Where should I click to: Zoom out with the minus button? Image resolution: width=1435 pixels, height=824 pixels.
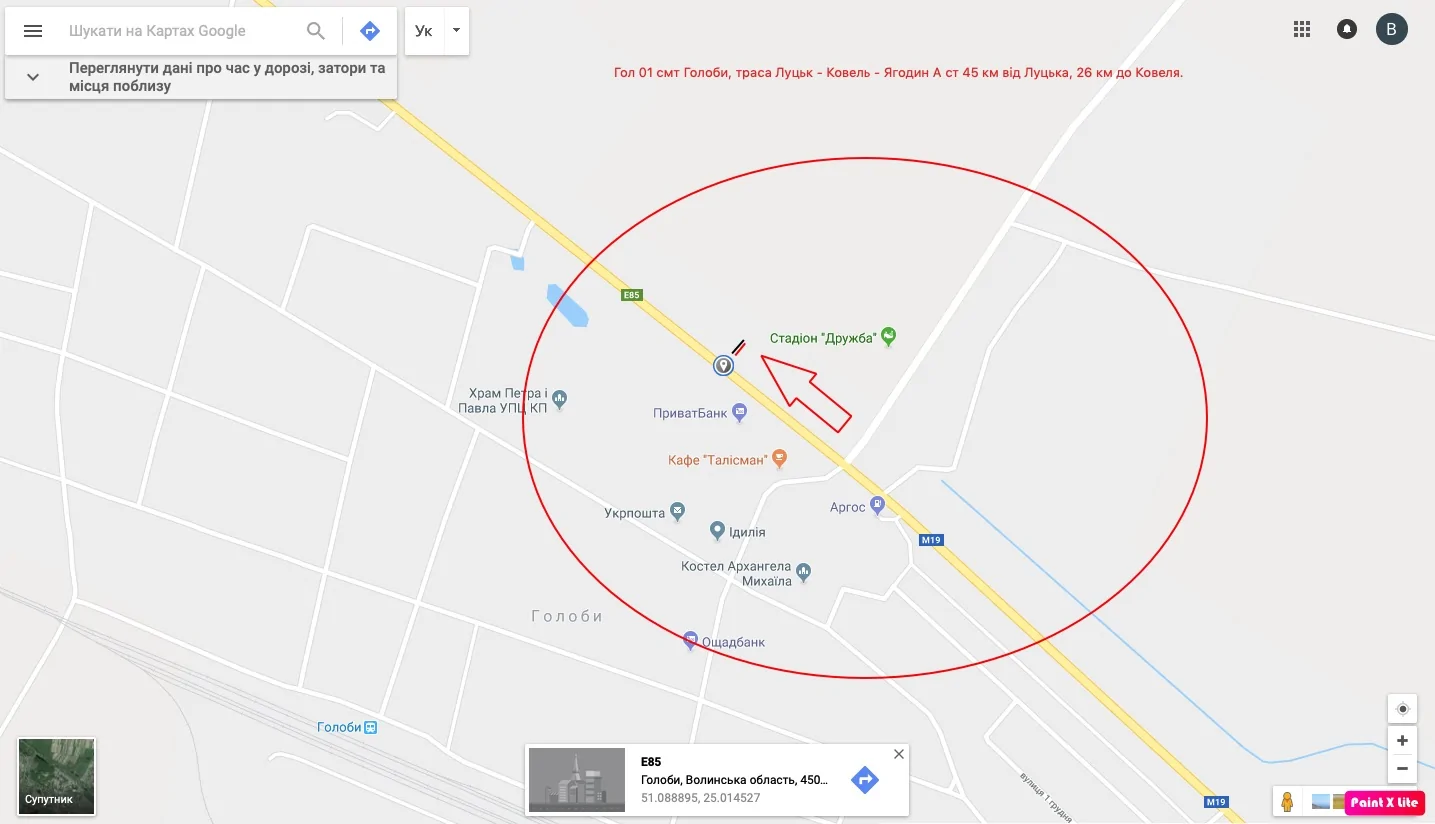click(1402, 769)
